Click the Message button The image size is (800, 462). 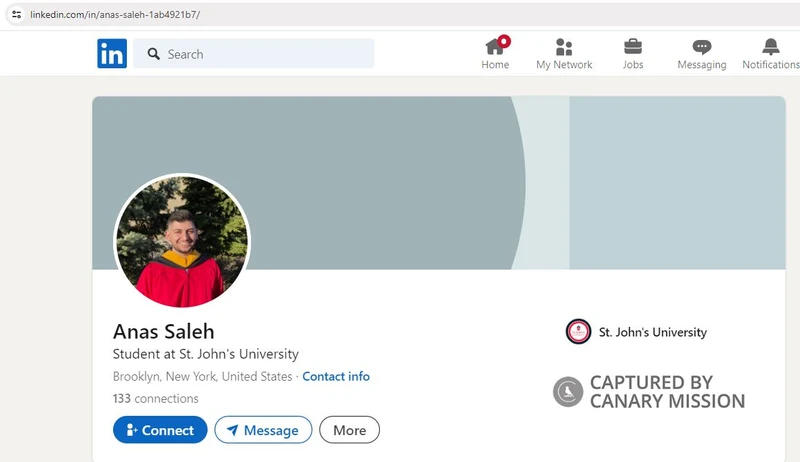pyautogui.click(x=263, y=430)
